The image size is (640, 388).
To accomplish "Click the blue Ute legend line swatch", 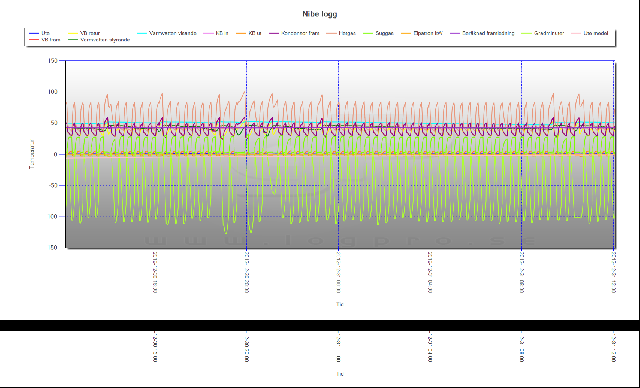I will (x=34, y=33).
